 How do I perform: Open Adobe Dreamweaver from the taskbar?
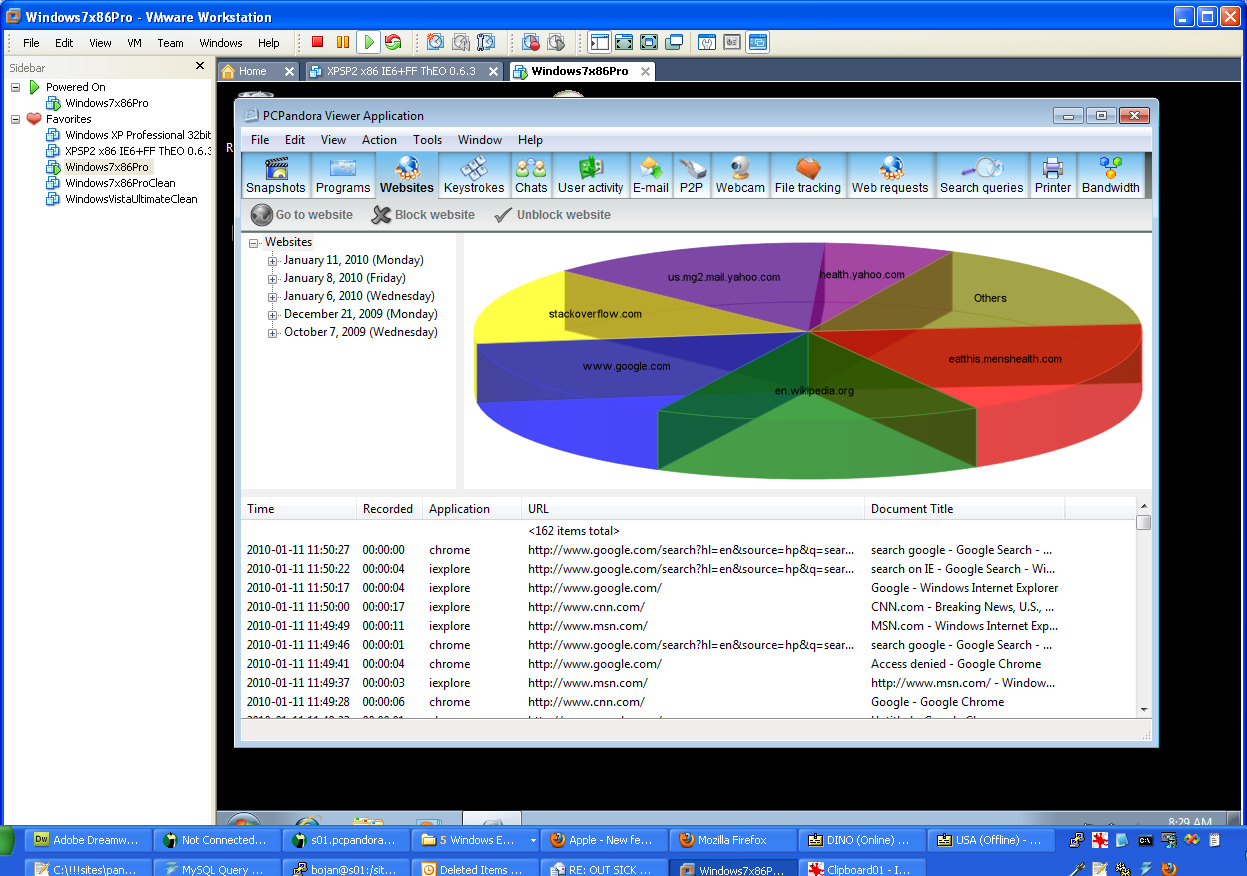(x=88, y=840)
